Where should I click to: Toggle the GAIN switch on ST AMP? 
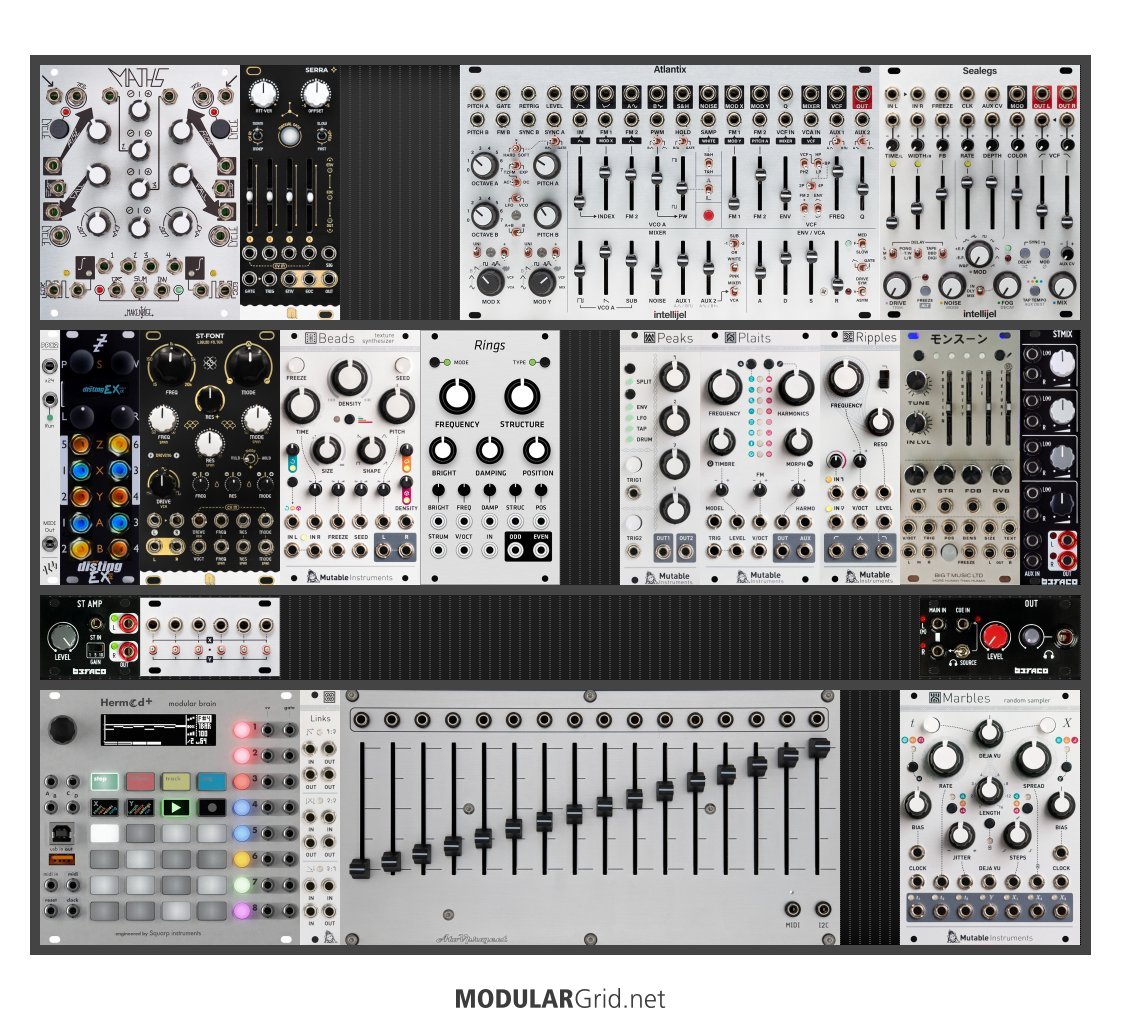[96, 651]
